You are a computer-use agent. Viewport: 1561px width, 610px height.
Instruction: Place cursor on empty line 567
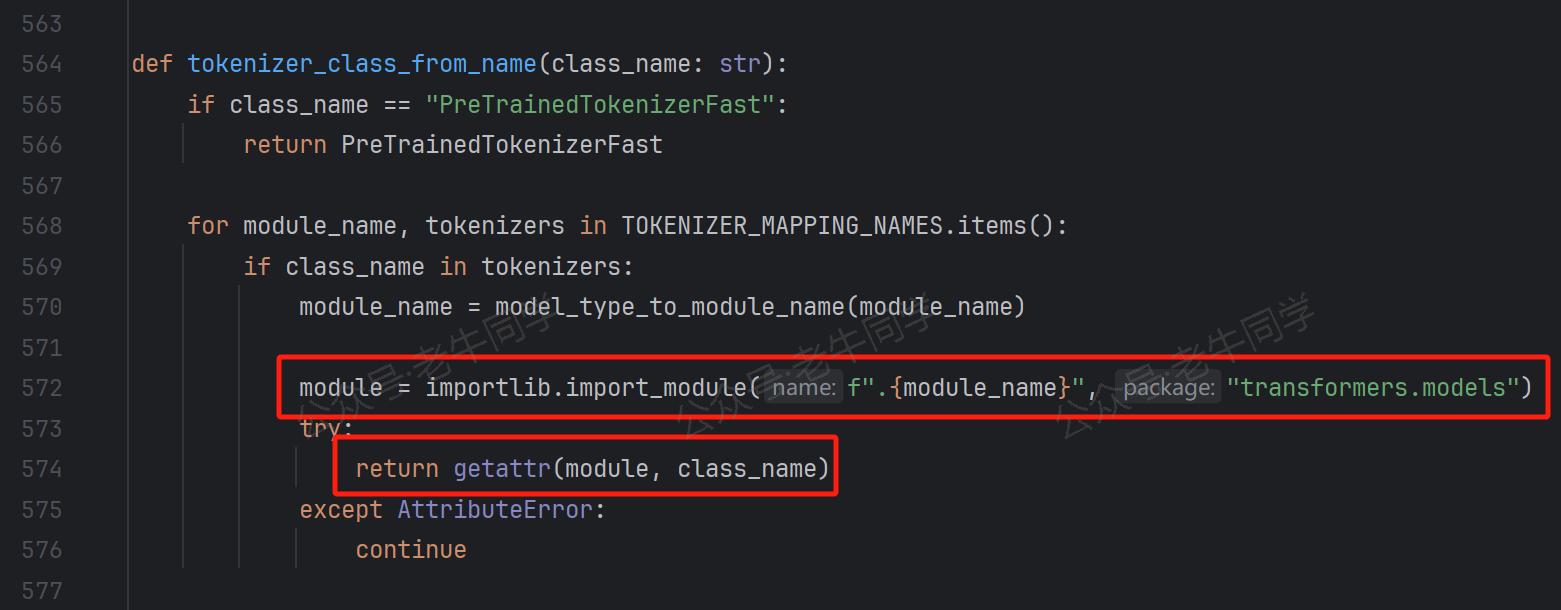(x=800, y=186)
